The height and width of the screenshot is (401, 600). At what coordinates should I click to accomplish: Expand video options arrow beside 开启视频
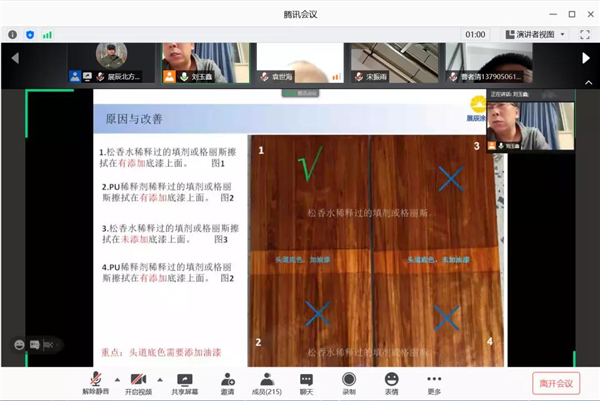tap(160, 380)
